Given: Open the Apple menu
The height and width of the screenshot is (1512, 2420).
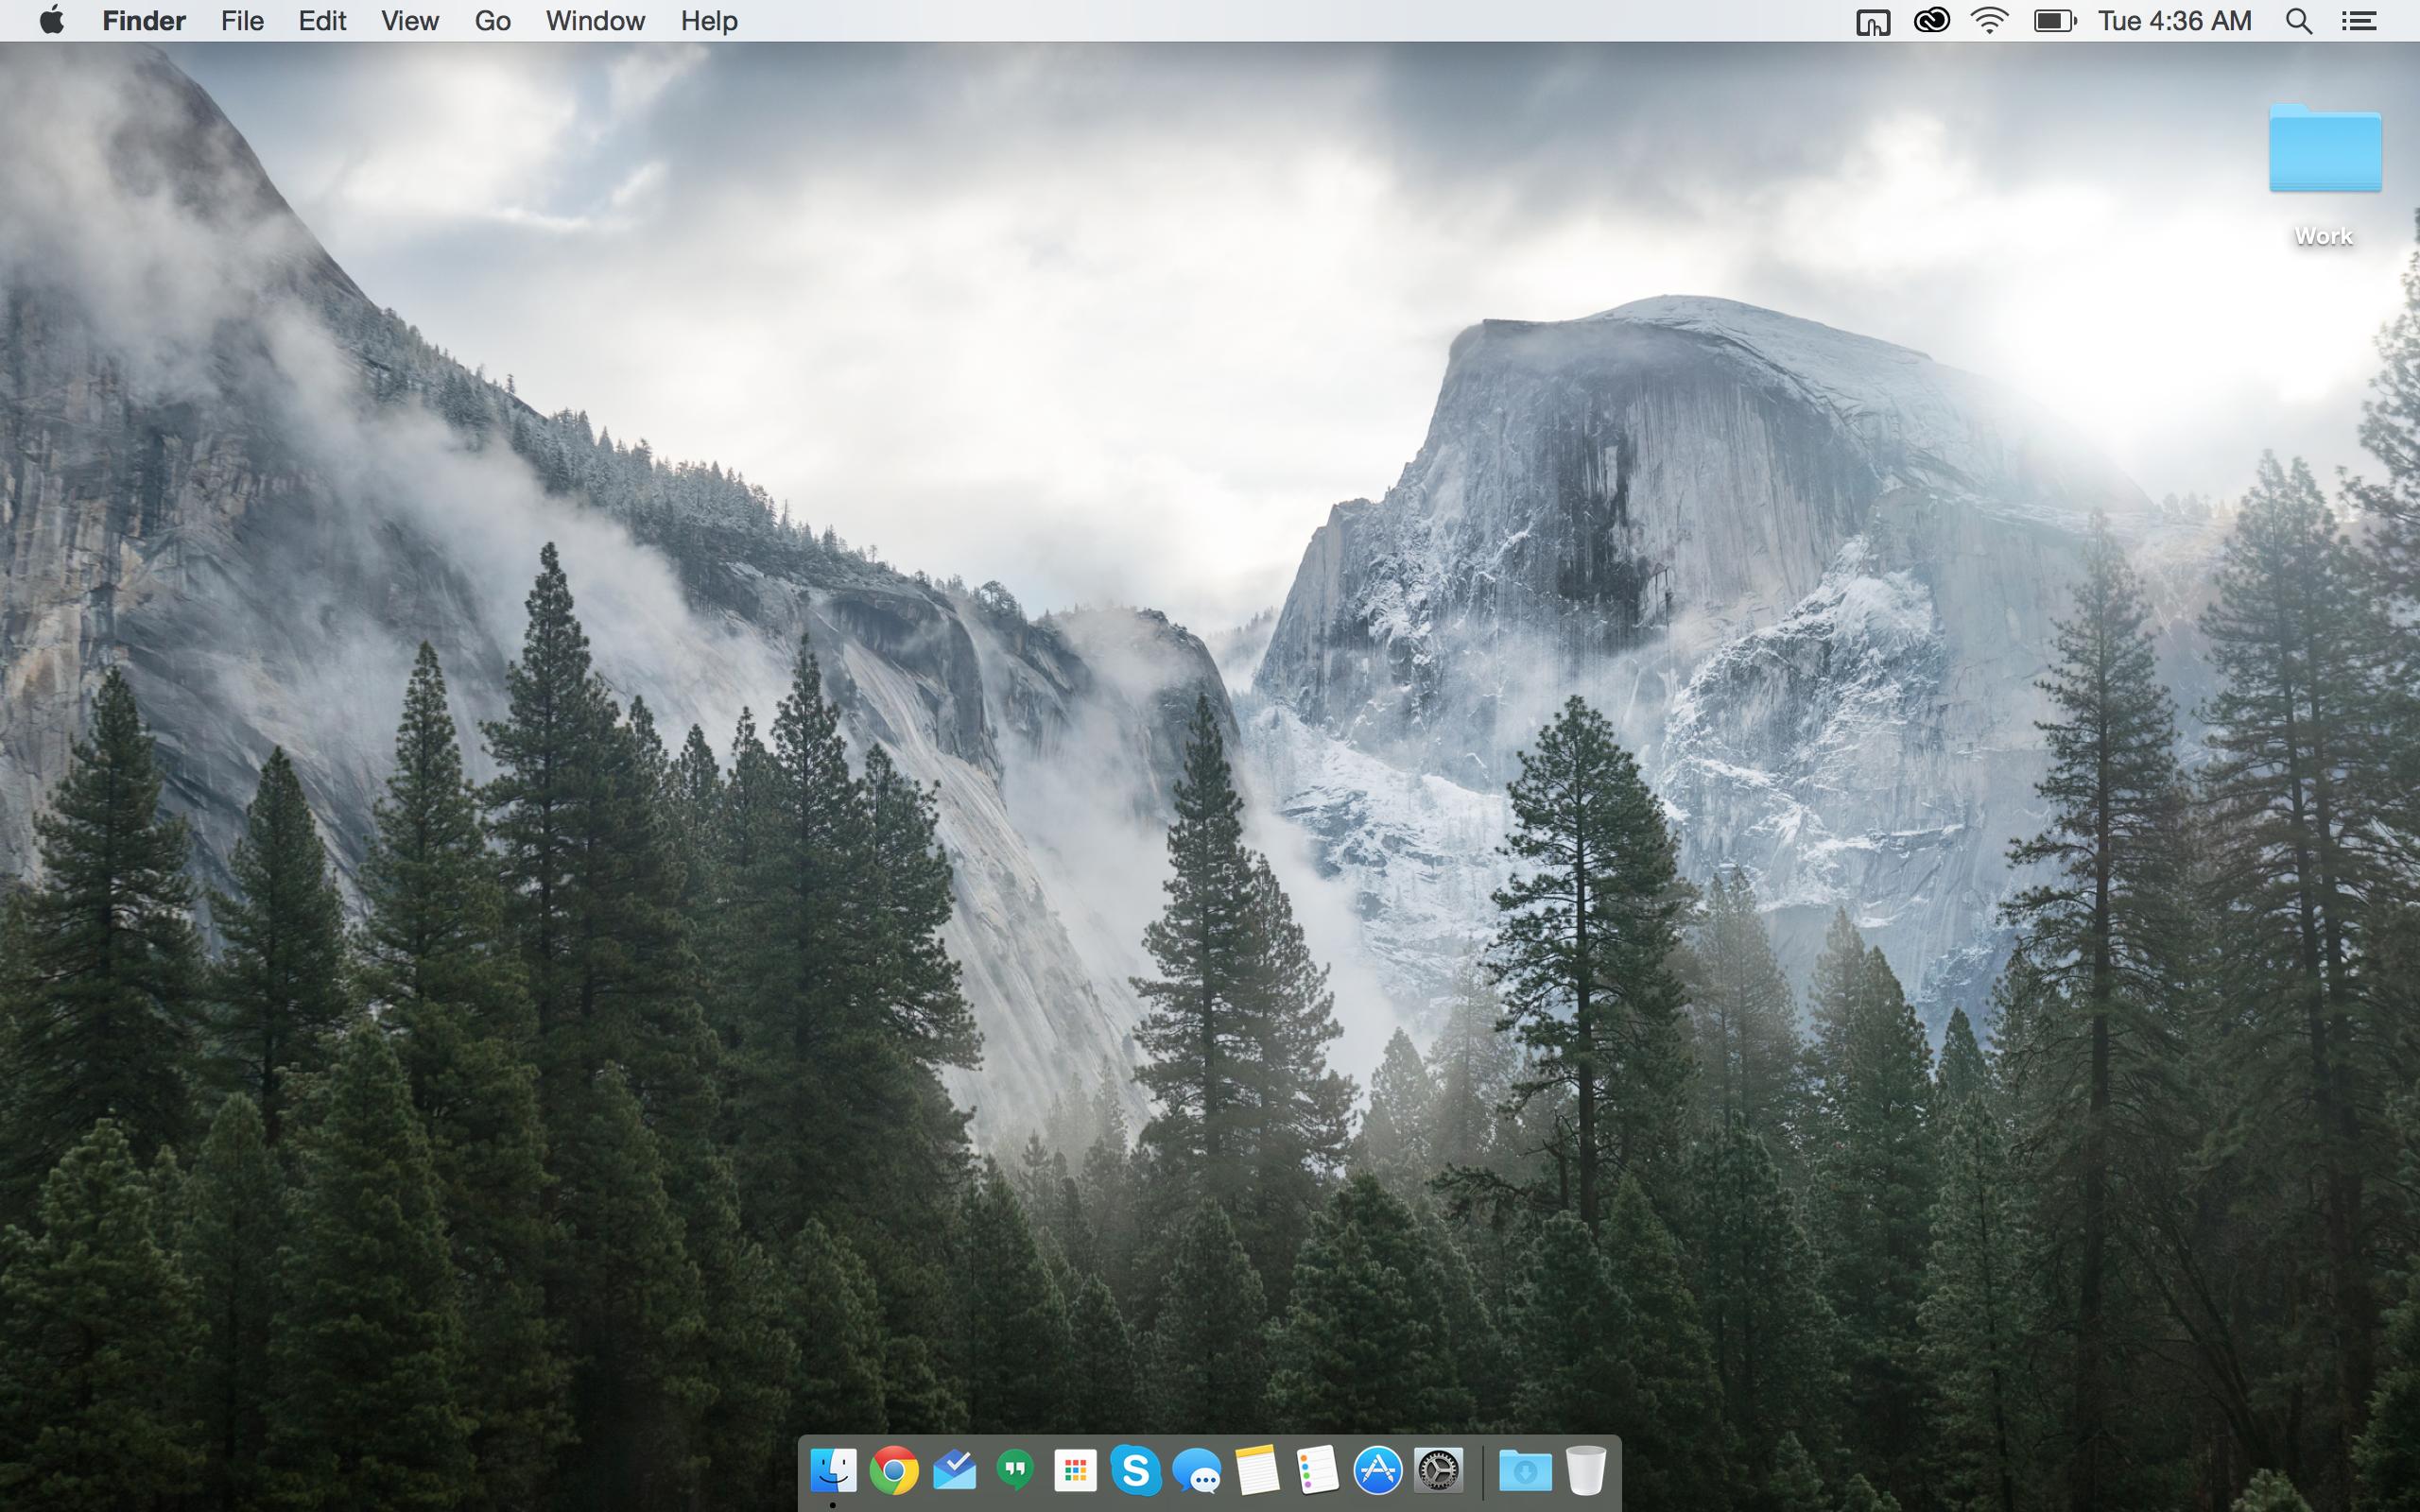Looking at the screenshot, I should (x=51, y=20).
